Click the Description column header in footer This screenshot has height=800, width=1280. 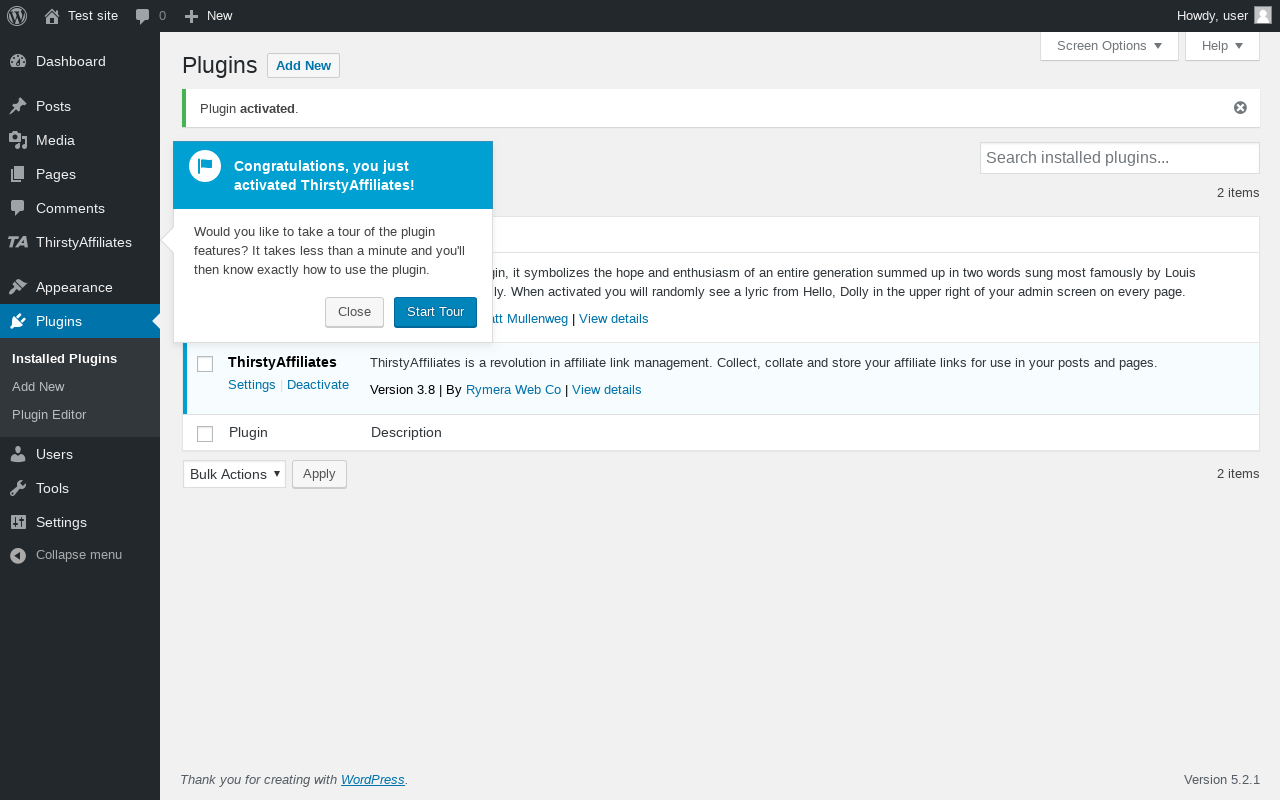pos(406,433)
